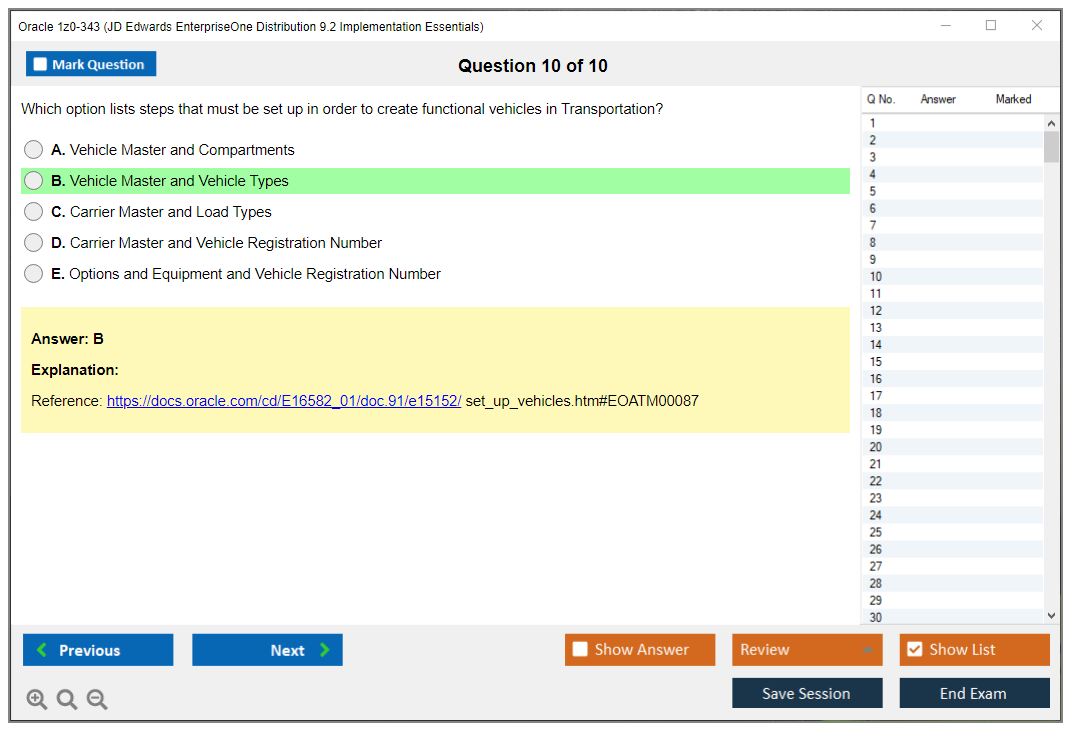Select question row 29 in the list
The width and height of the screenshot is (1075, 735).
click(952, 601)
